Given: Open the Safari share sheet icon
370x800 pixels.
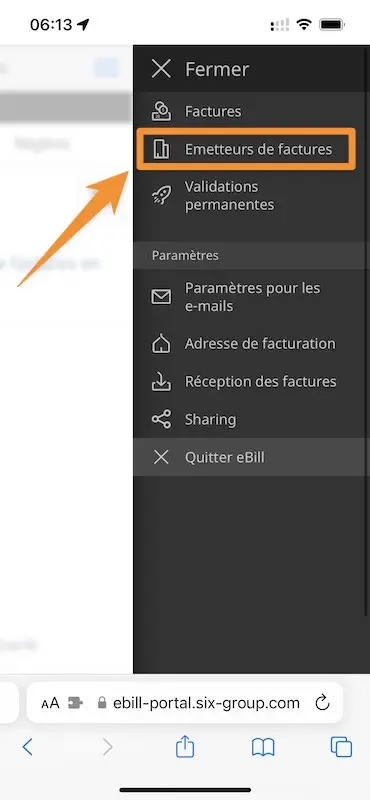Looking at the screenshot, I should pos(185,748).
